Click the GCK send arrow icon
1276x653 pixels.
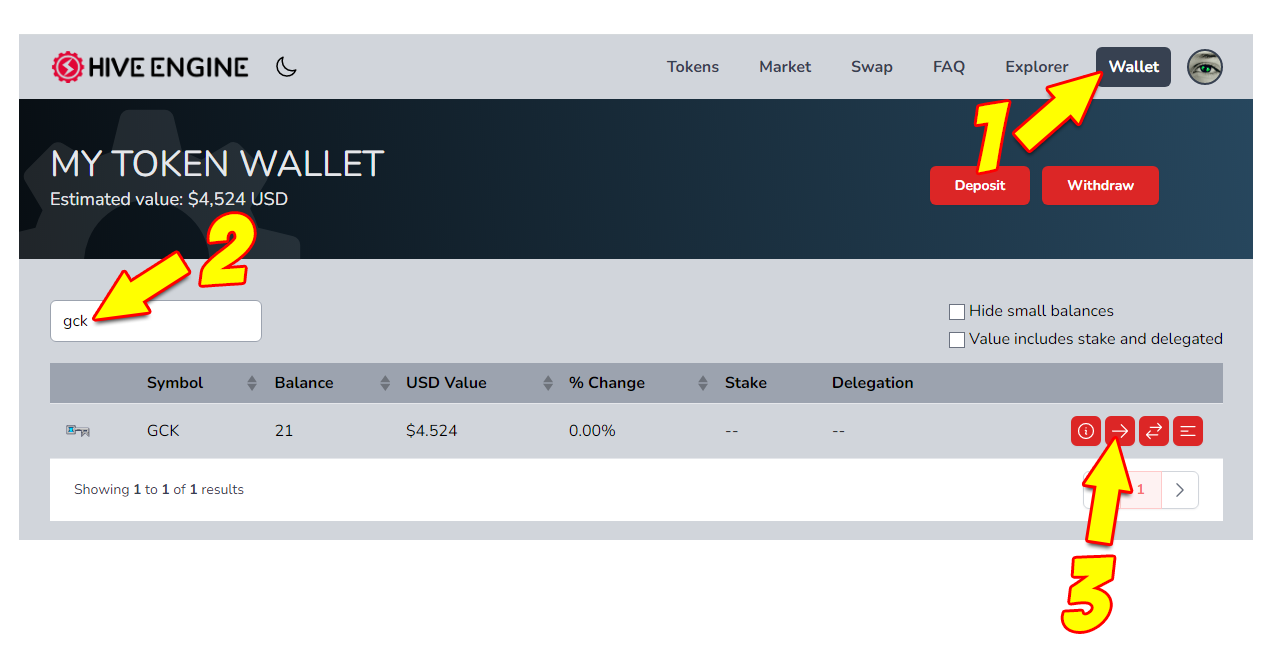pos(1120,431)
